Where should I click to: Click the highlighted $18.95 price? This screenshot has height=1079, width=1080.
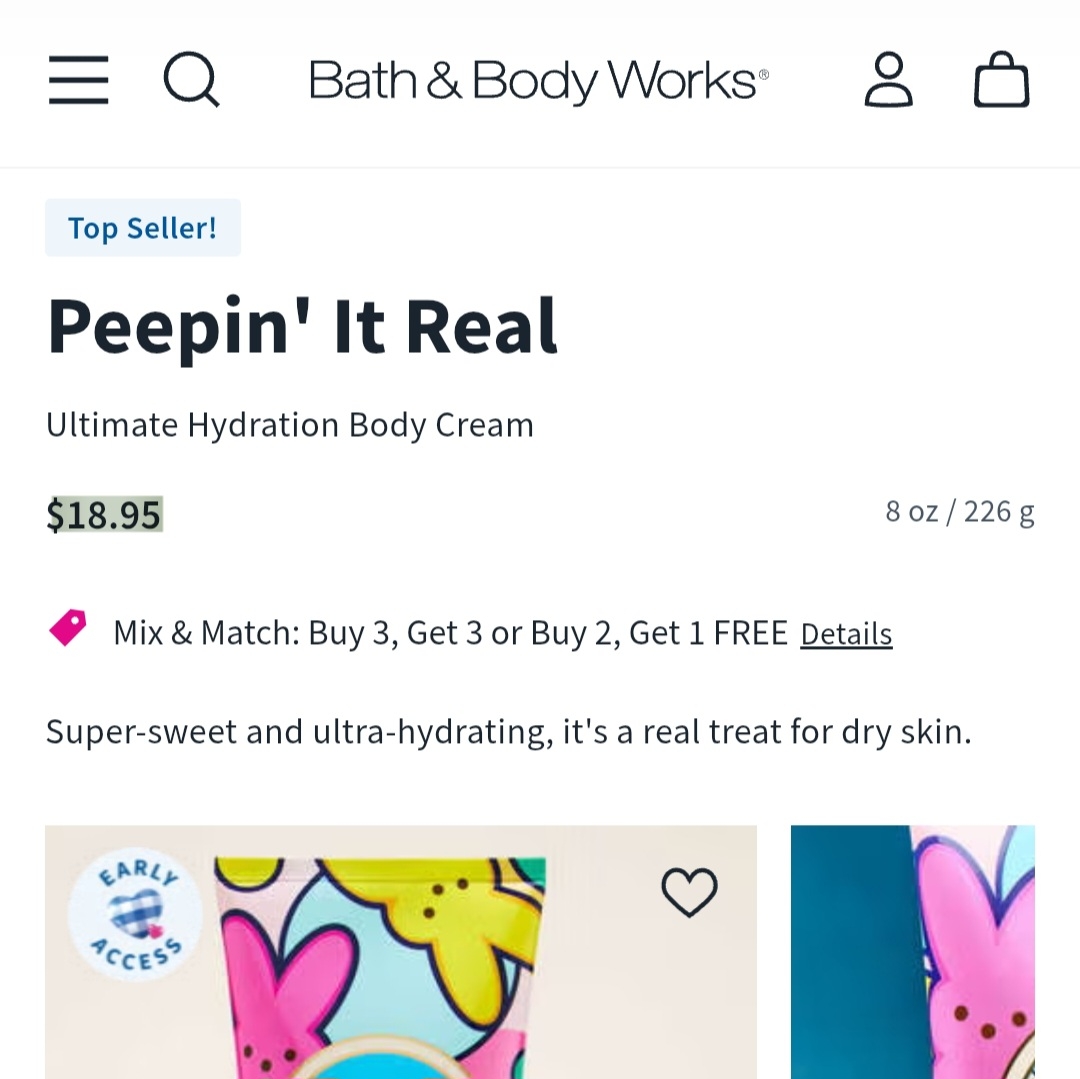coord(104,515)
